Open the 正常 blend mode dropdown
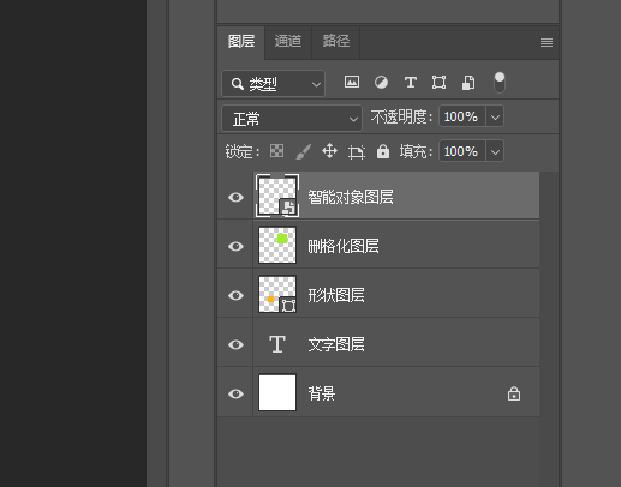 pos(291,118)
